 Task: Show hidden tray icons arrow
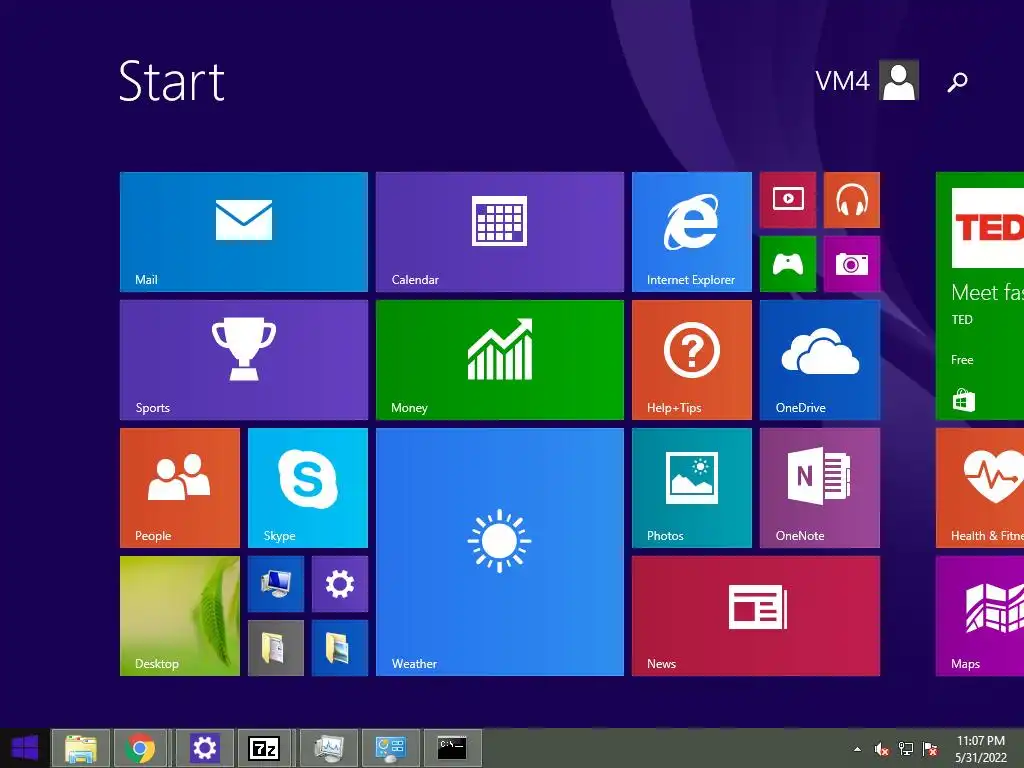857,749
